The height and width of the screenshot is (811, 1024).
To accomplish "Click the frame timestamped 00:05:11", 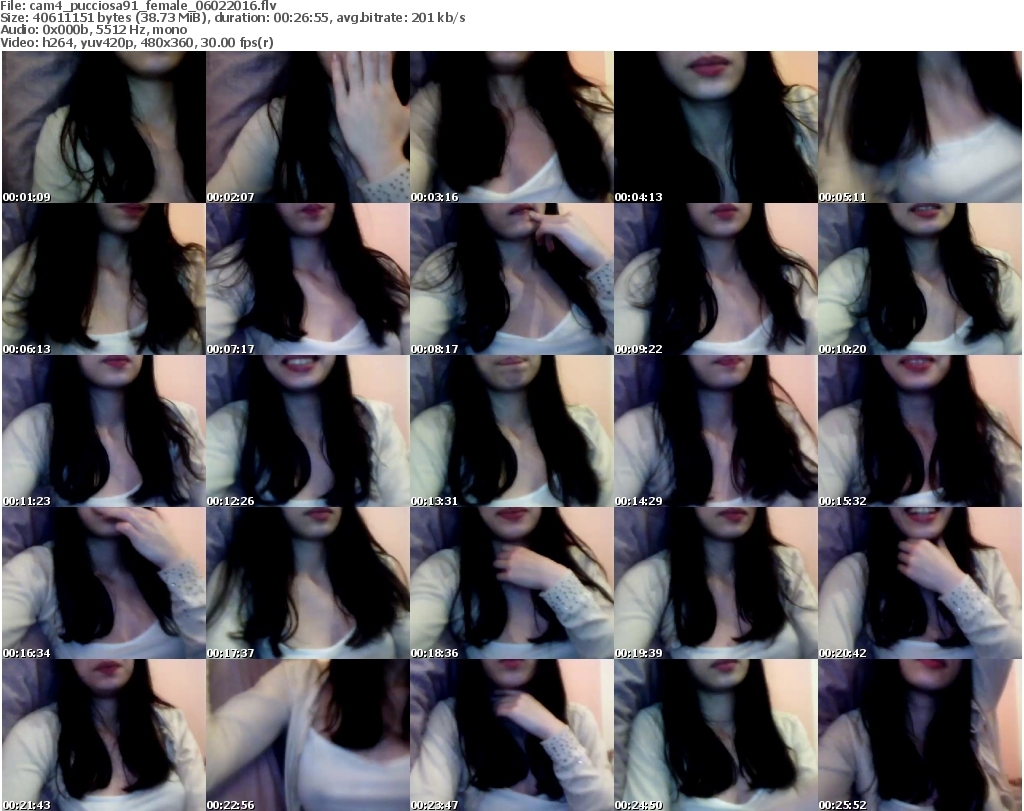I will tap(920, 127).
